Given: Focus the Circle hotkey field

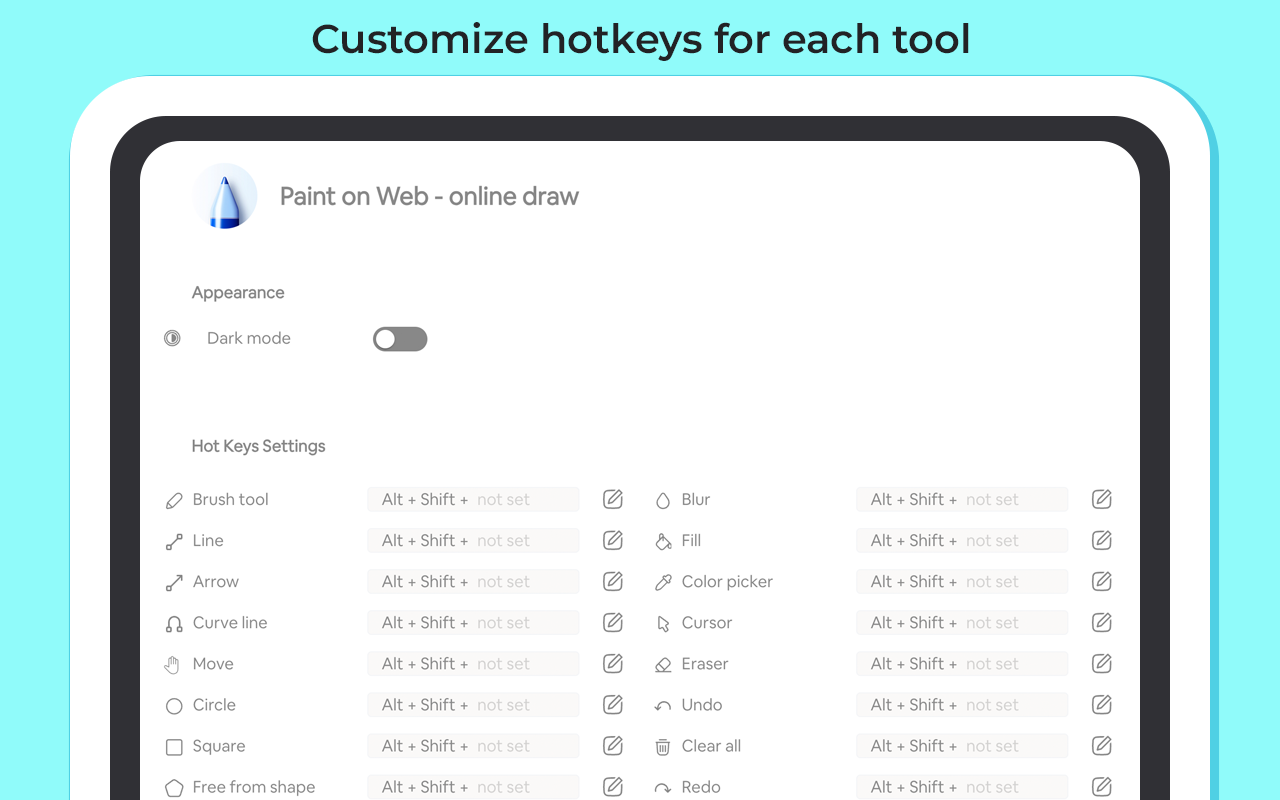Looking at the screenshot, I should (473, 704).
